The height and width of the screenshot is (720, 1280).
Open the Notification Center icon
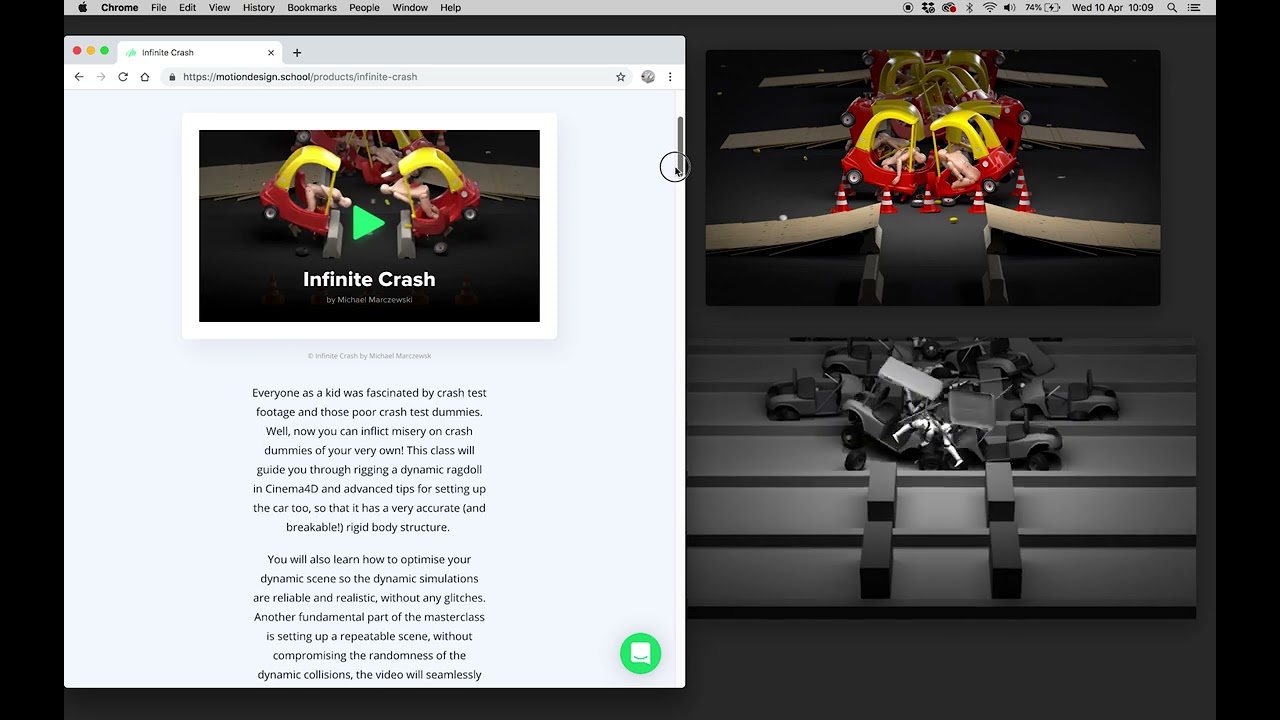click(x=1193, y=8)
